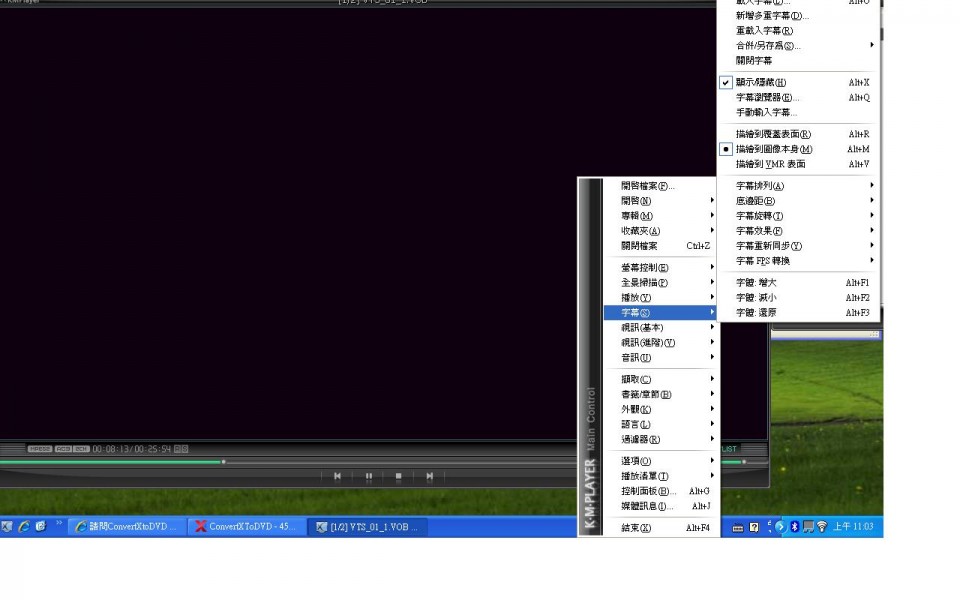Open the 選項 menu entry

pos(635,461)
